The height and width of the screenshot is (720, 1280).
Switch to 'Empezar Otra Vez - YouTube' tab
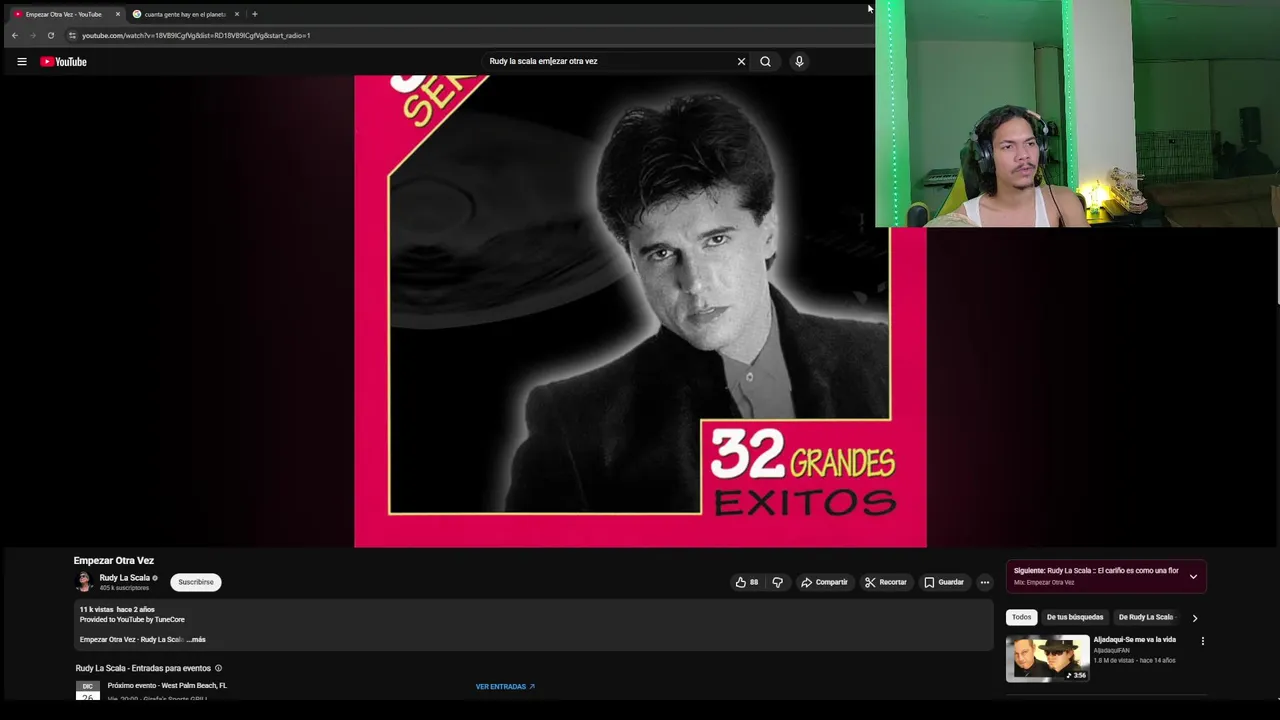coord(62,14)
